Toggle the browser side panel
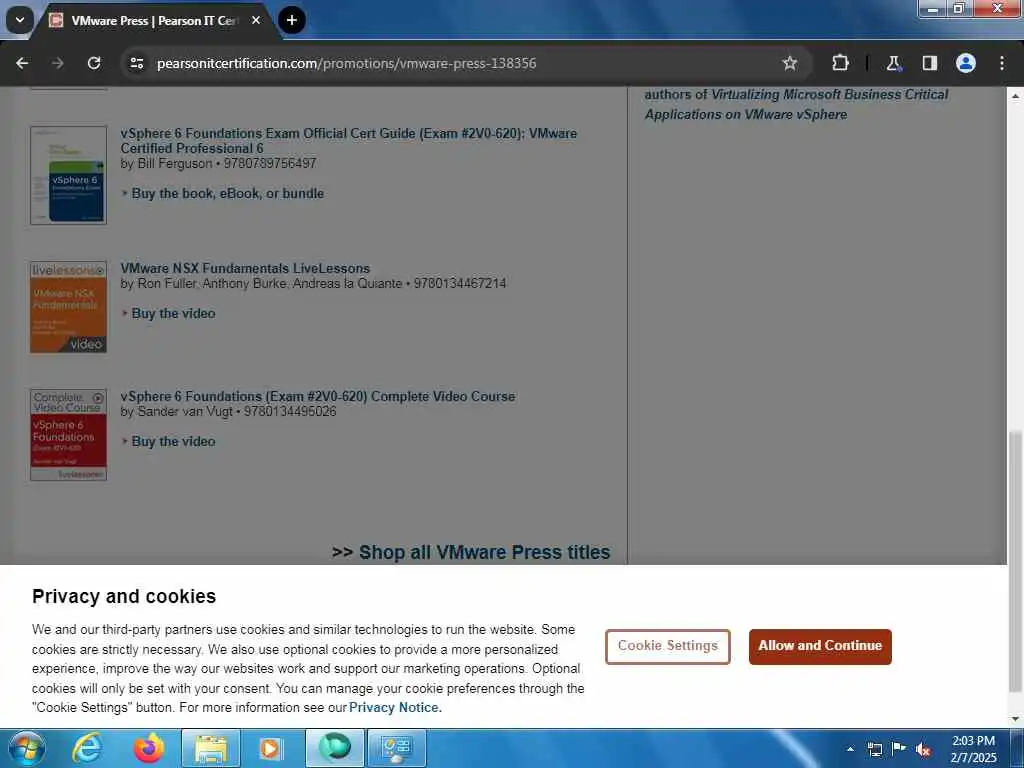Image resolution: width=1024 pixels, height=768 pixels. [x=930, y=63]
